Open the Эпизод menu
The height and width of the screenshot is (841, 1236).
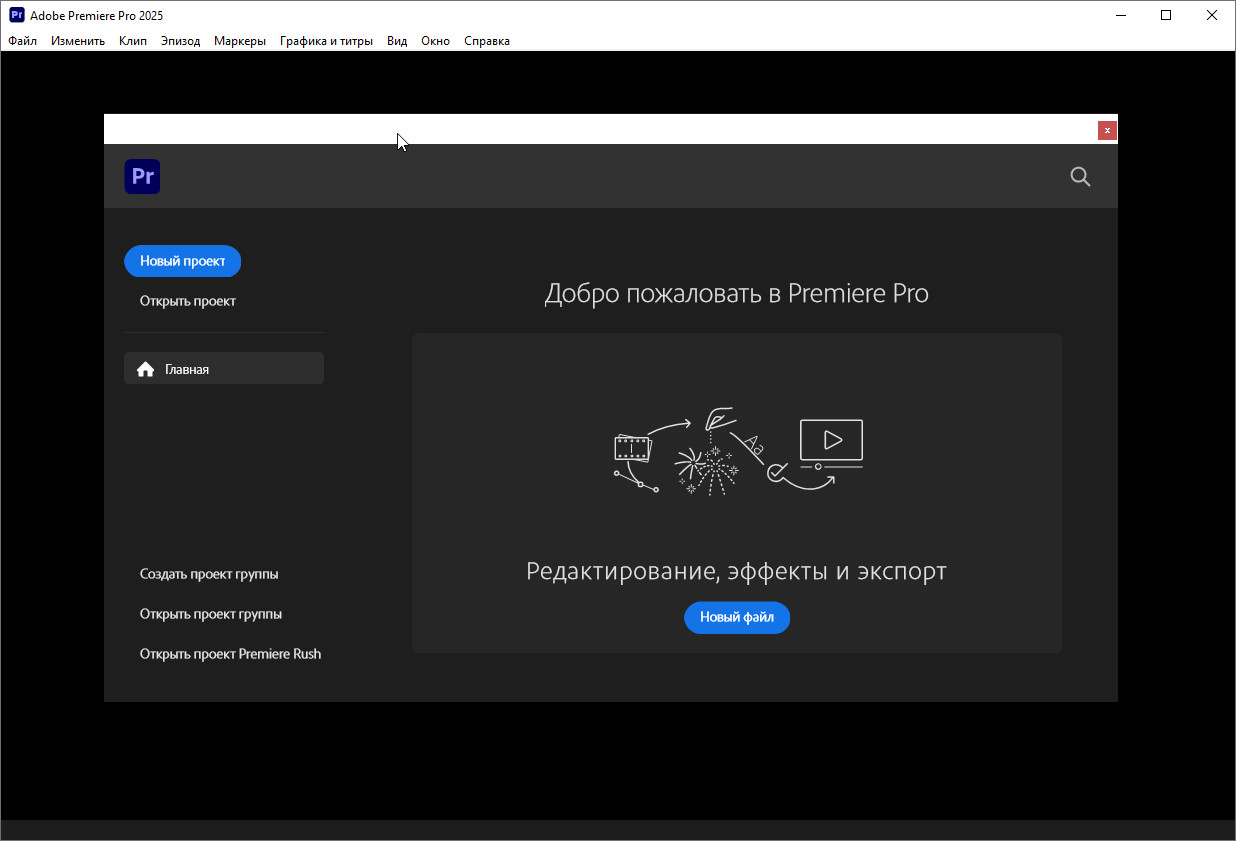coord(180,41)
